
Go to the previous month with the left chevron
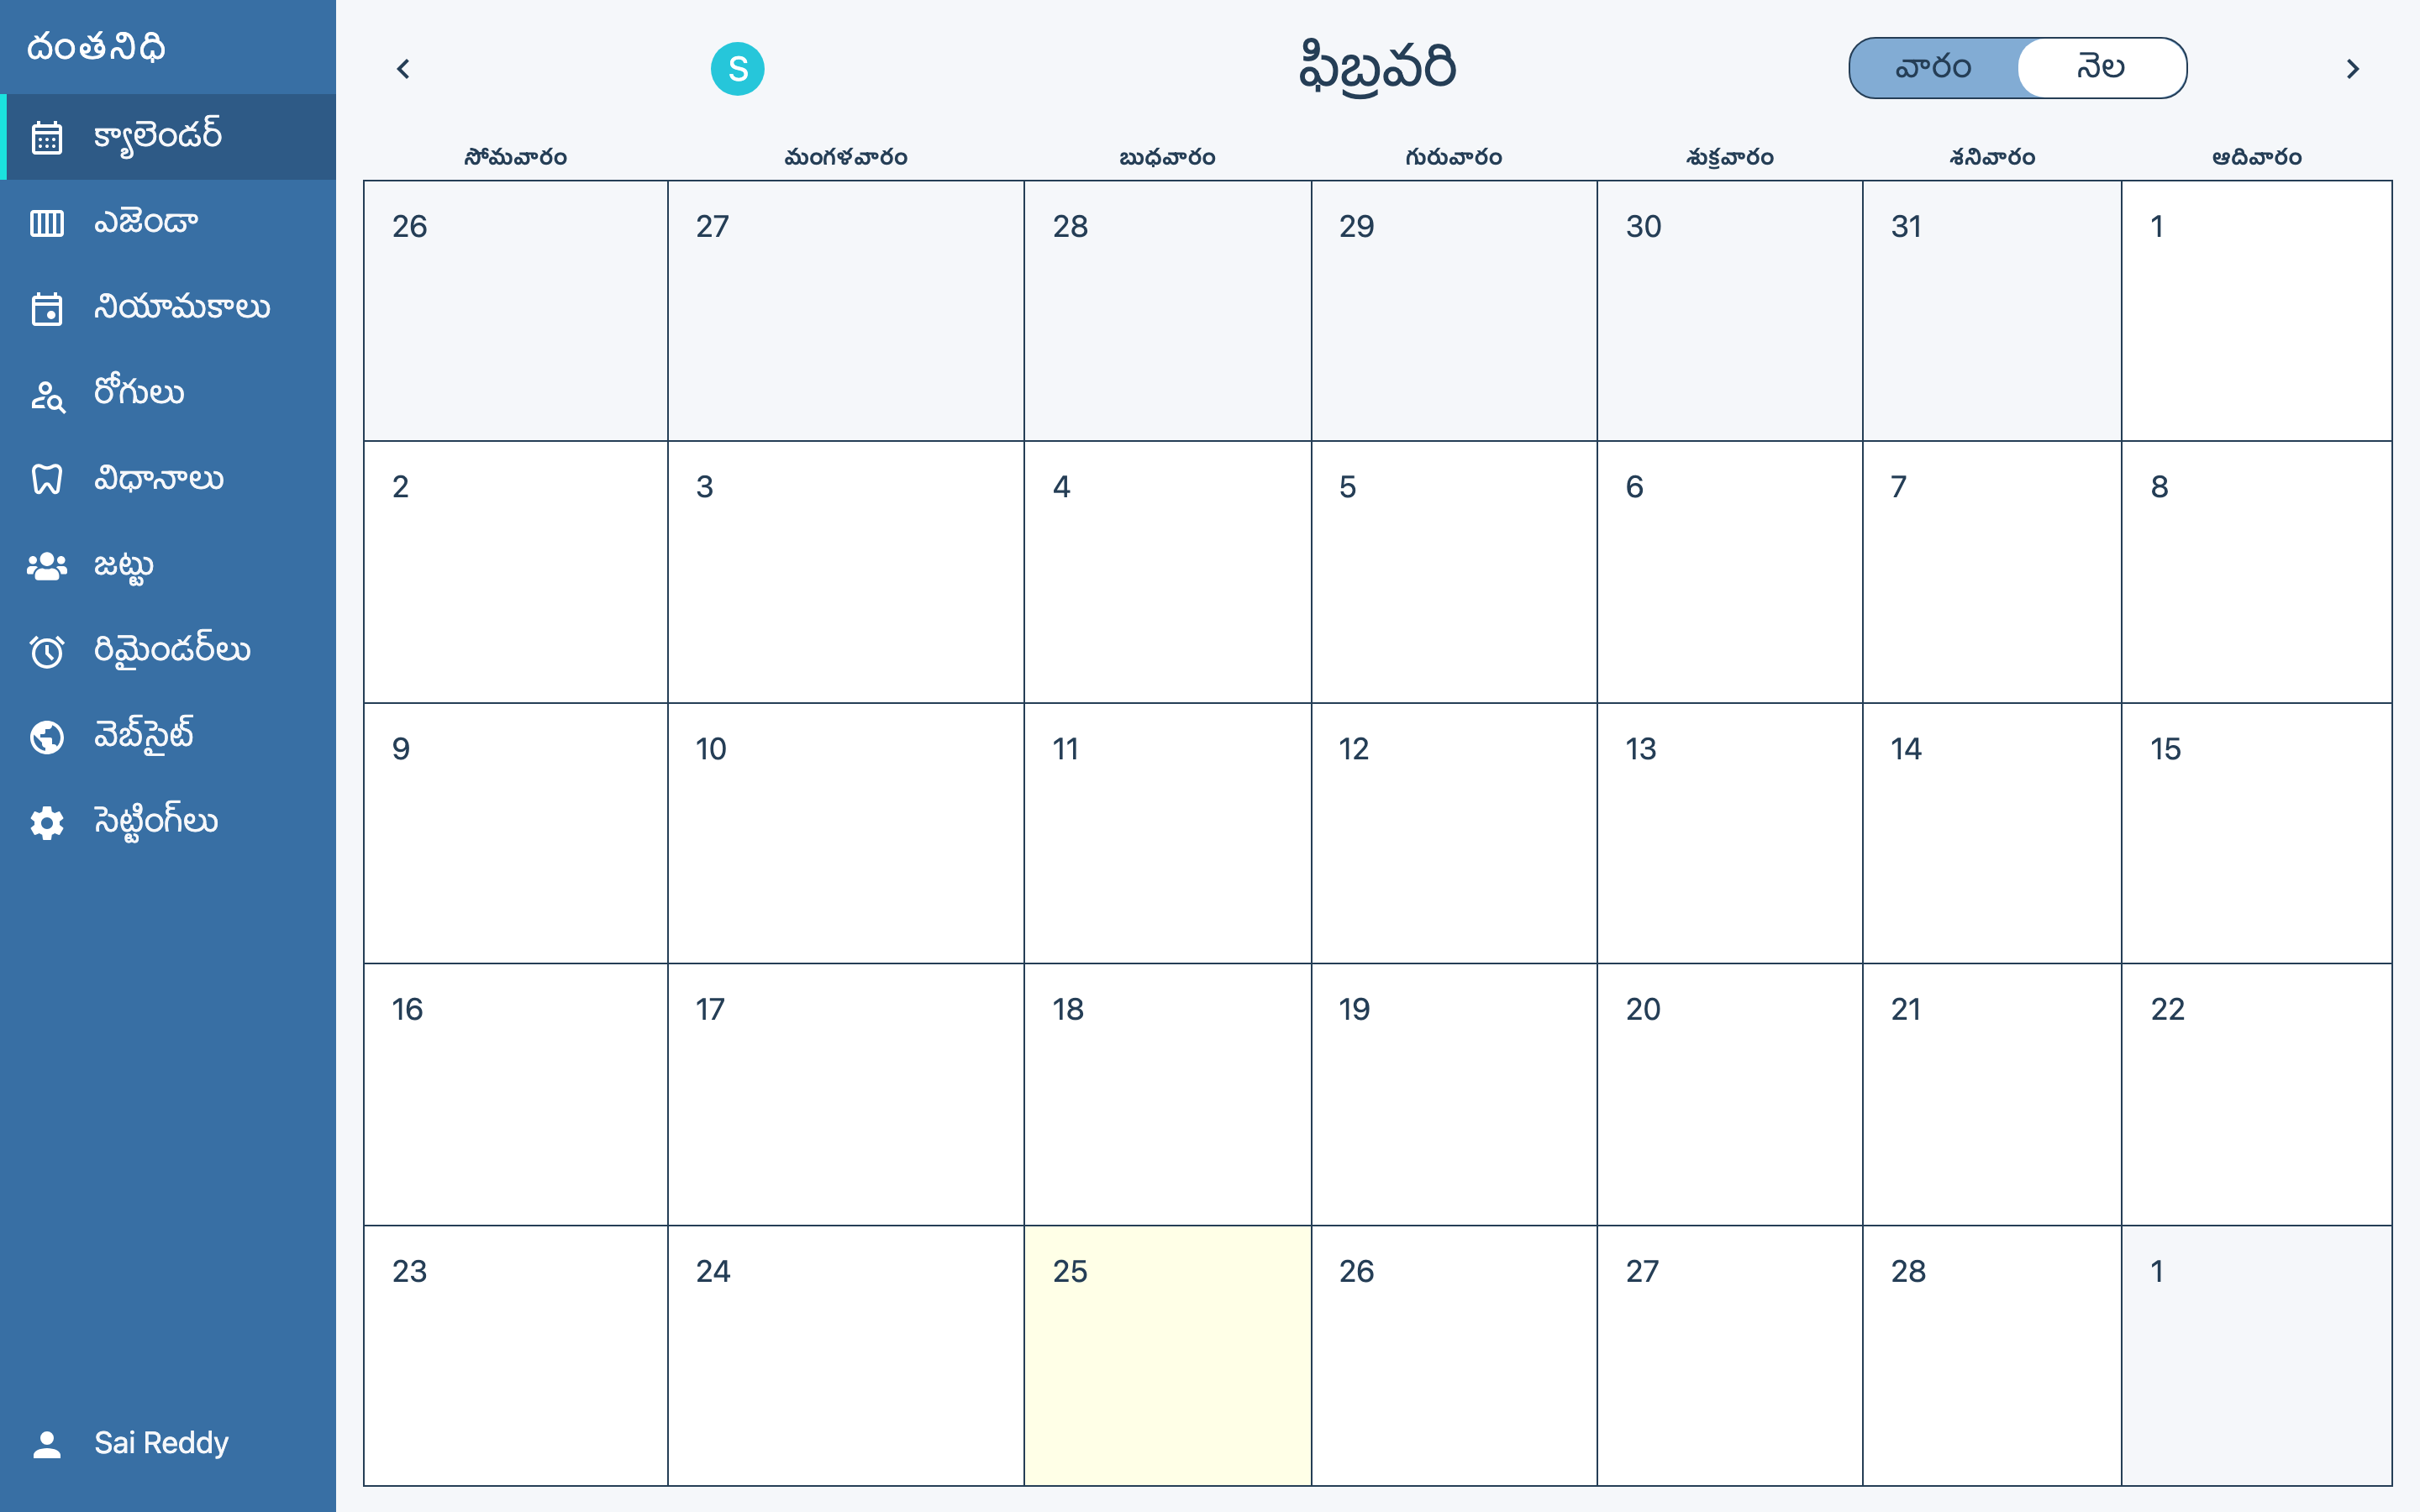403,69
